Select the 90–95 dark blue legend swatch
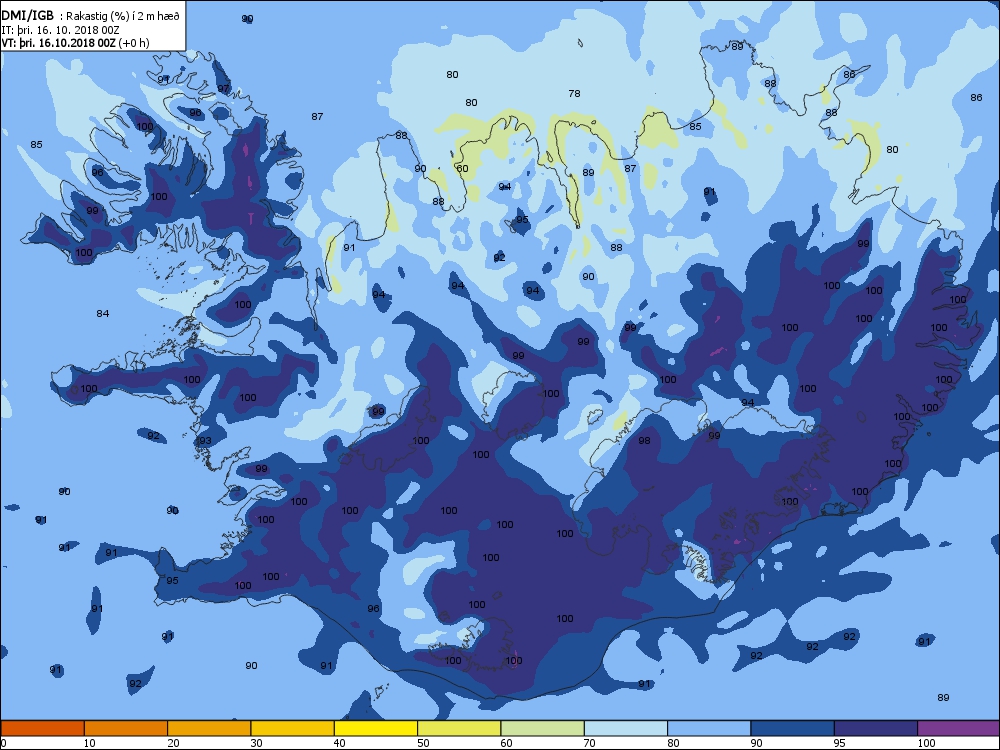 pos(793,728)
